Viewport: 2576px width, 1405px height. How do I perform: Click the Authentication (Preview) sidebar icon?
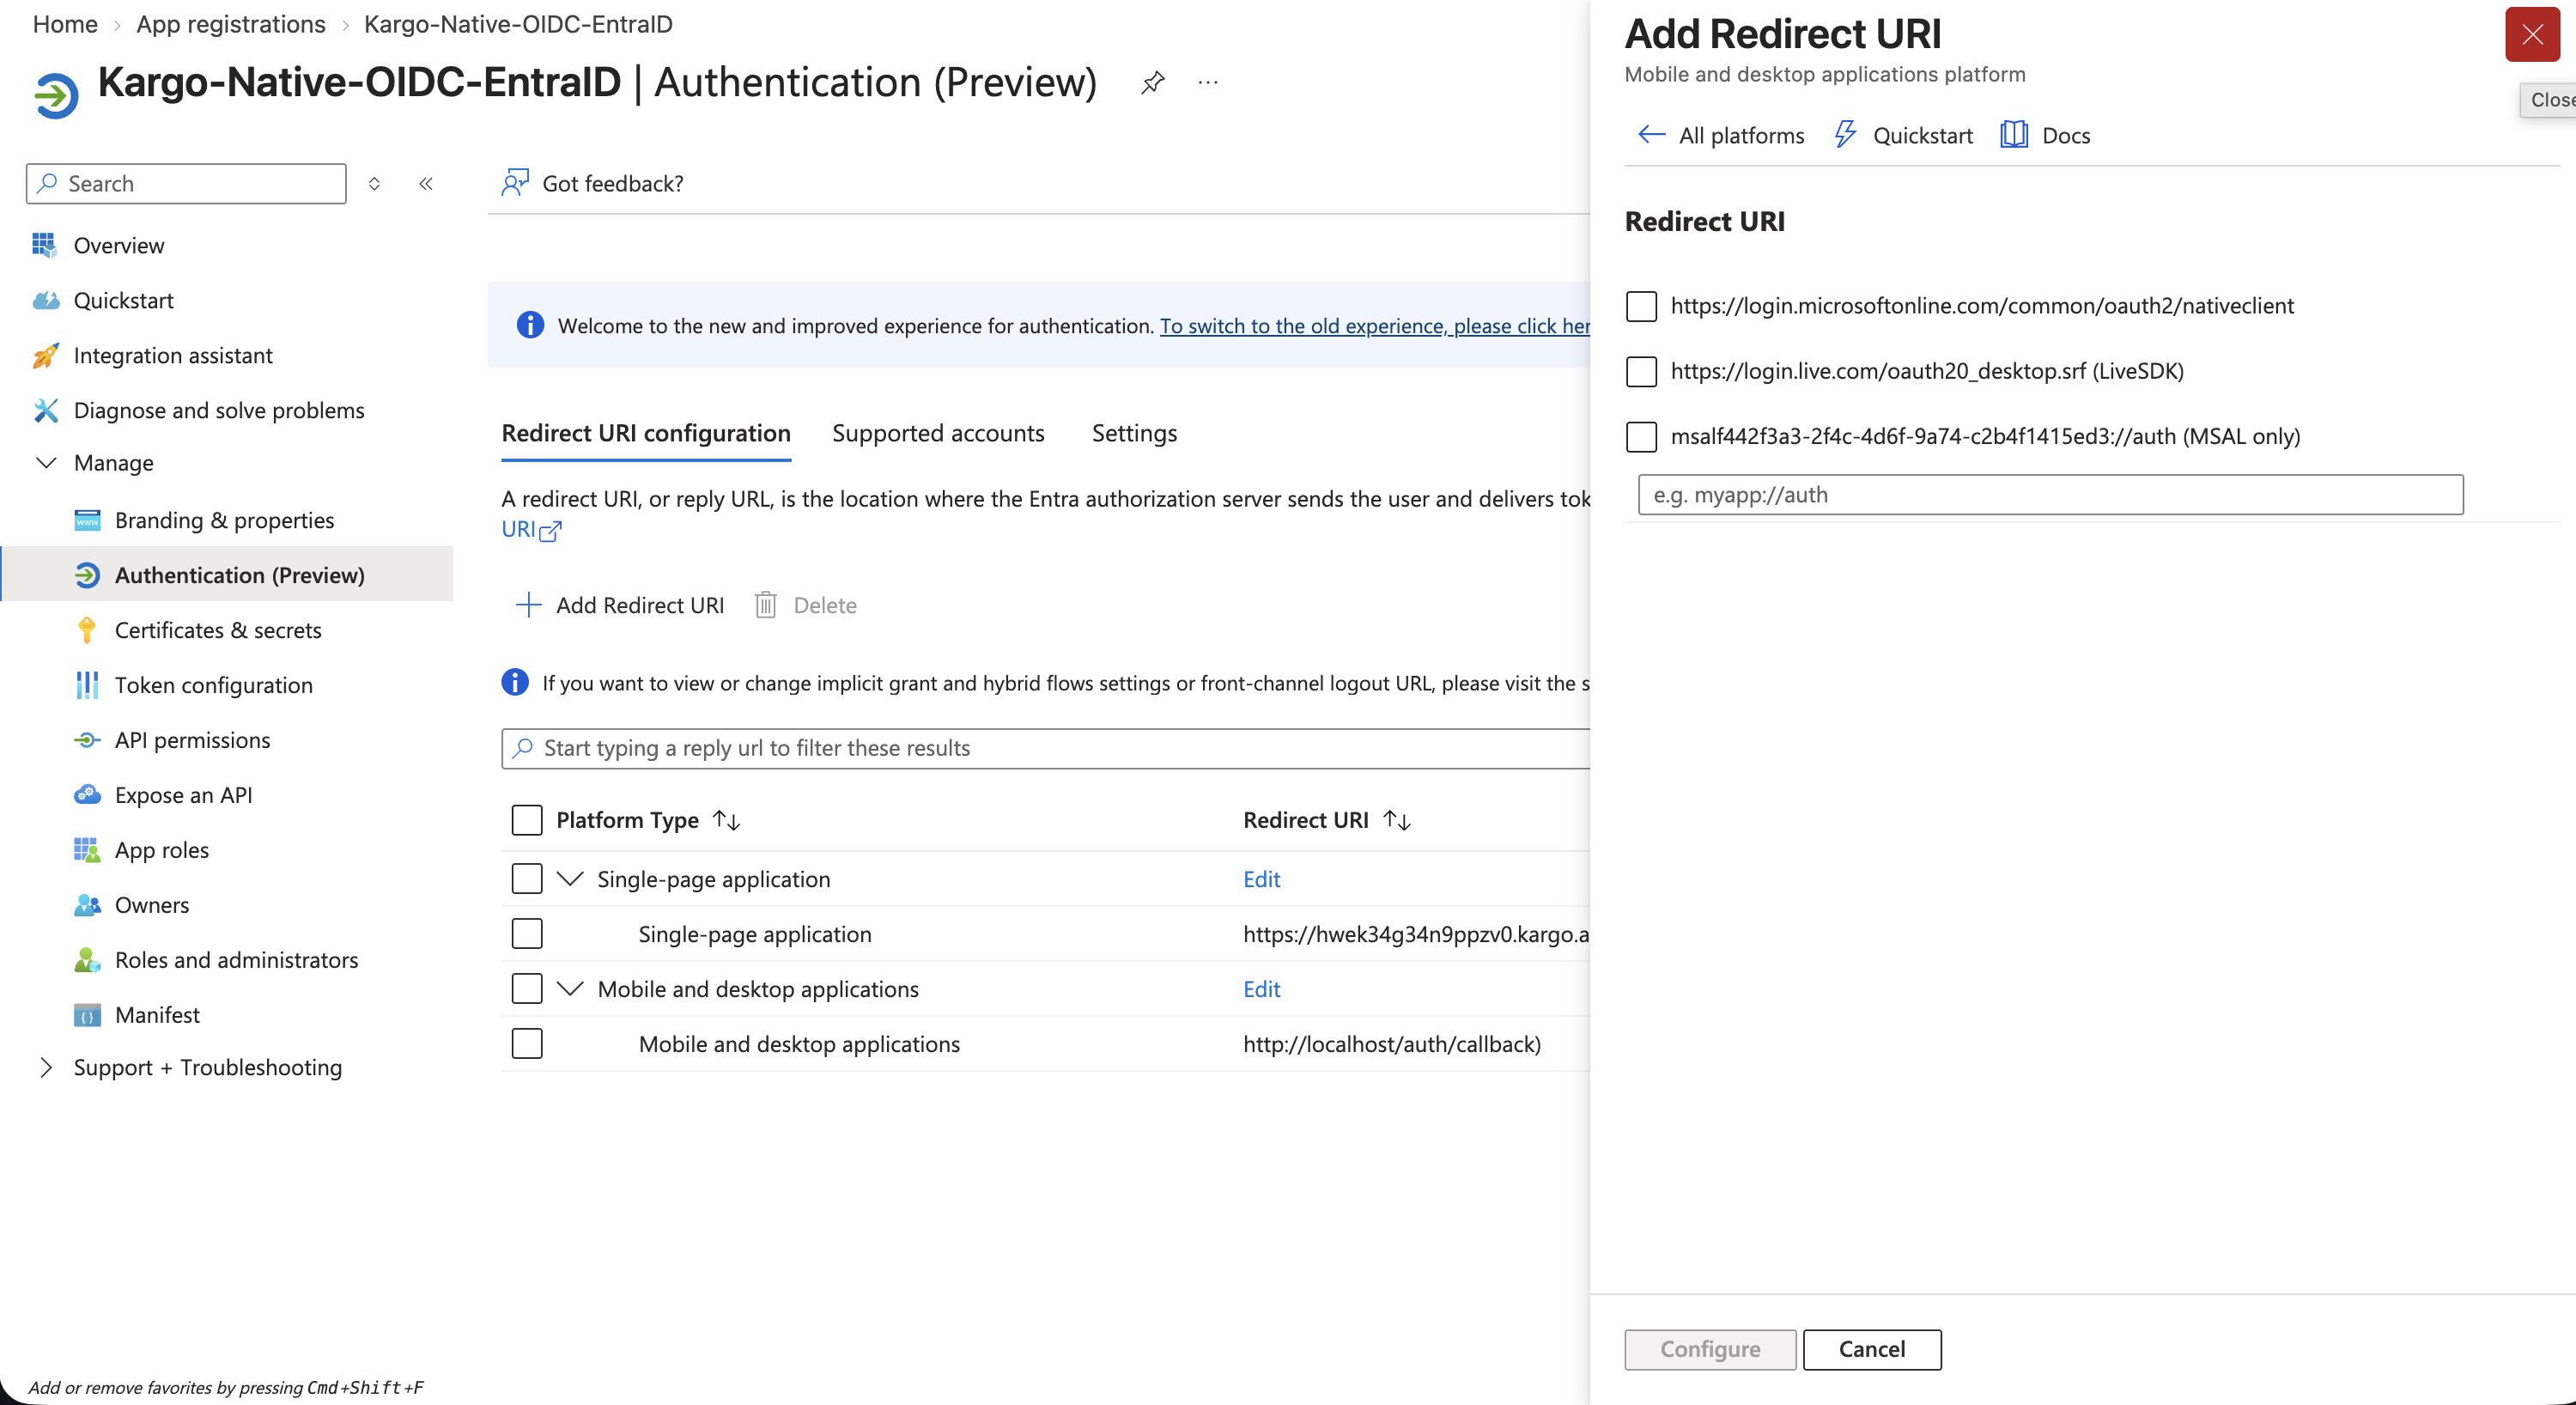click(87, 575)
